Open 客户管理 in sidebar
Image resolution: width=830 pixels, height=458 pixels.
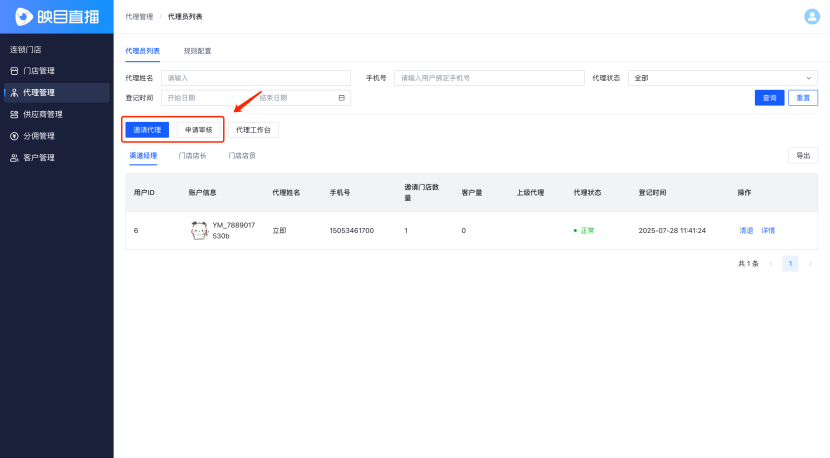pos(57,158)
